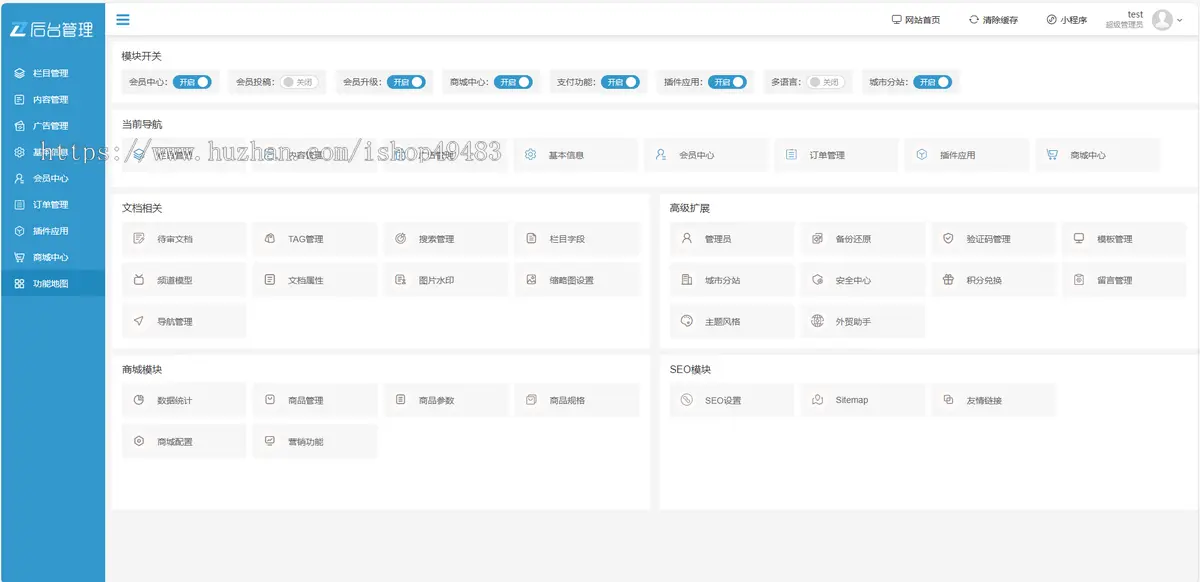This screenshot has width=1200, height=582.
Task: Open the 搜索管理 card
Action: tap(446, 239)
